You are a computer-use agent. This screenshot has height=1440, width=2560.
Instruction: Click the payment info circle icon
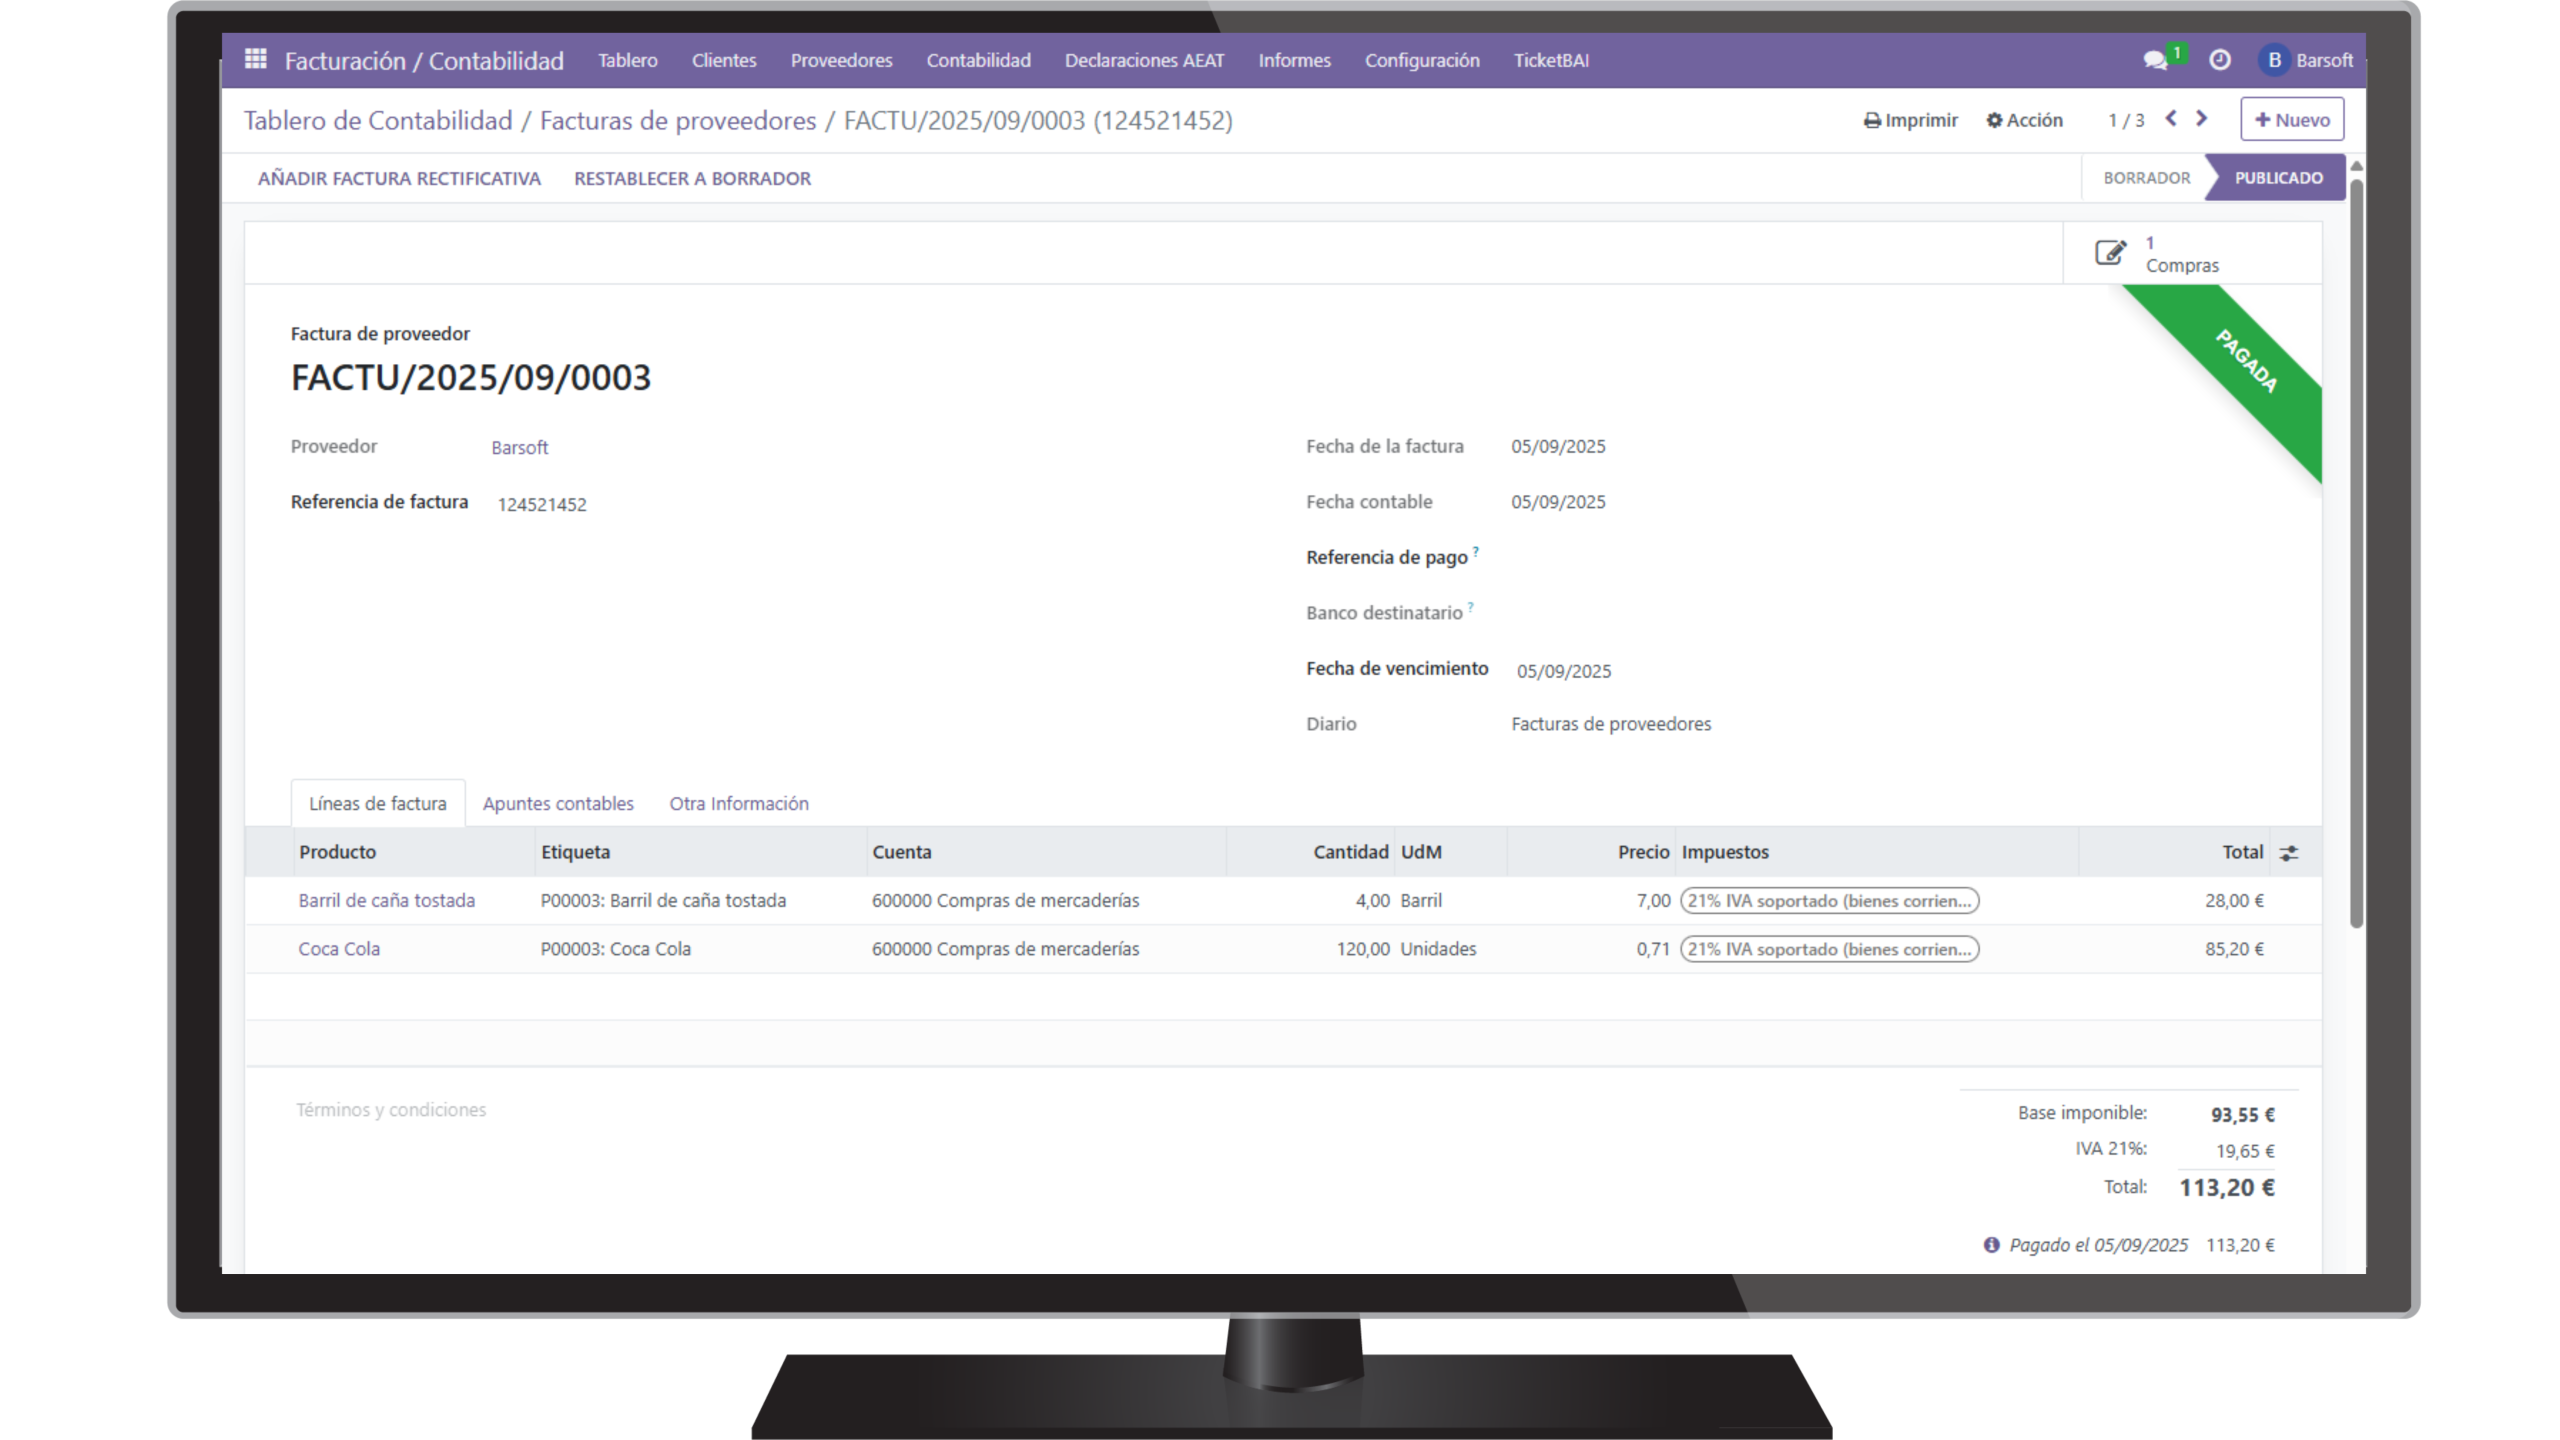(1991, 1245)
